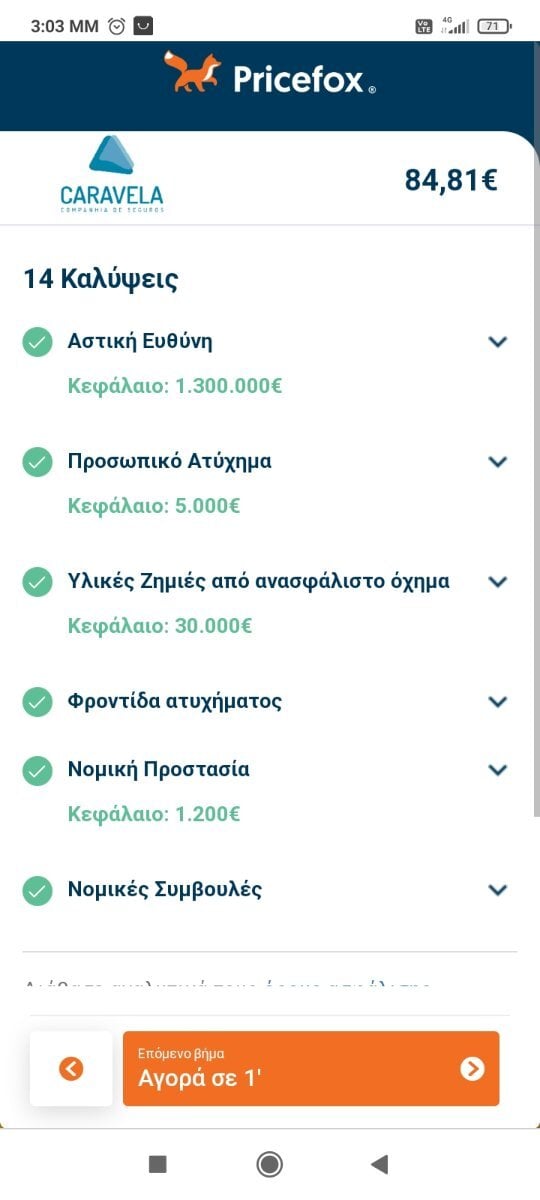The image size is (540, 1200).
Task: Tap the green checkmark beside Νομικές Συμβουλές
Action: pyautogui.click(x=37, y=890)
